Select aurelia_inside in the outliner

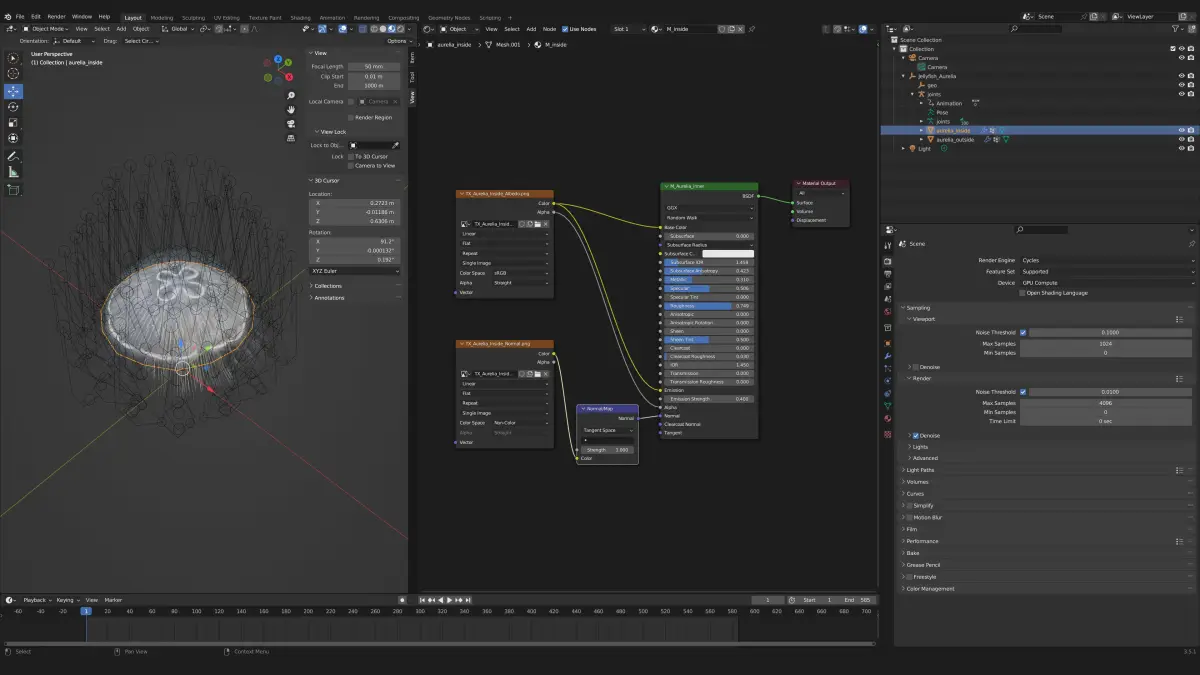[953, 131]
